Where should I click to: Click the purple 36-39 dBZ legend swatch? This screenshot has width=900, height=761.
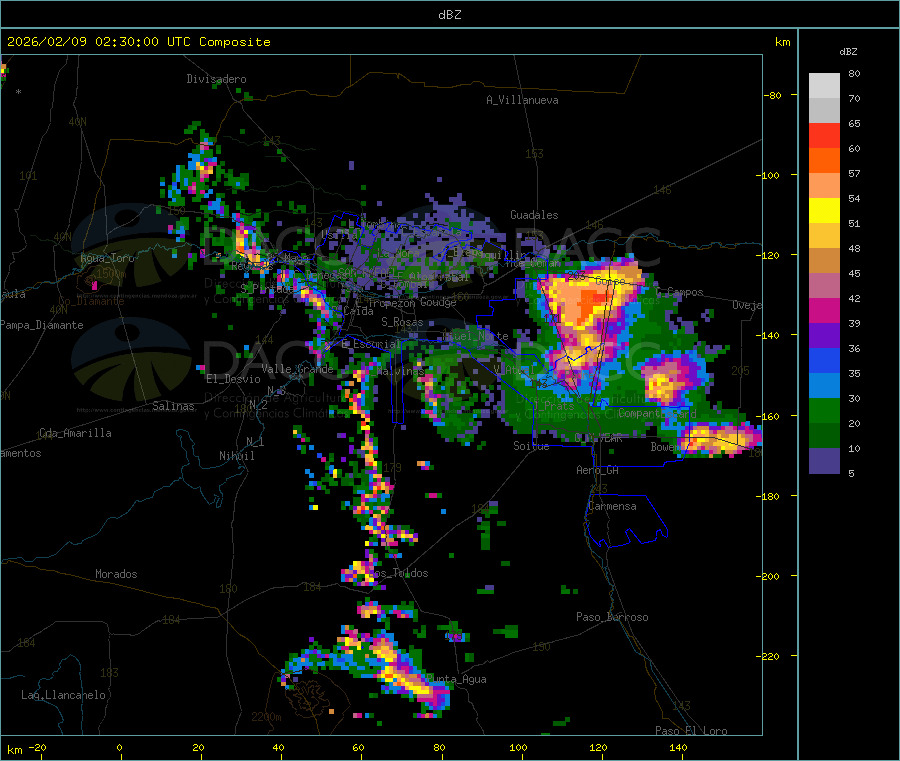tap(824, 336)
